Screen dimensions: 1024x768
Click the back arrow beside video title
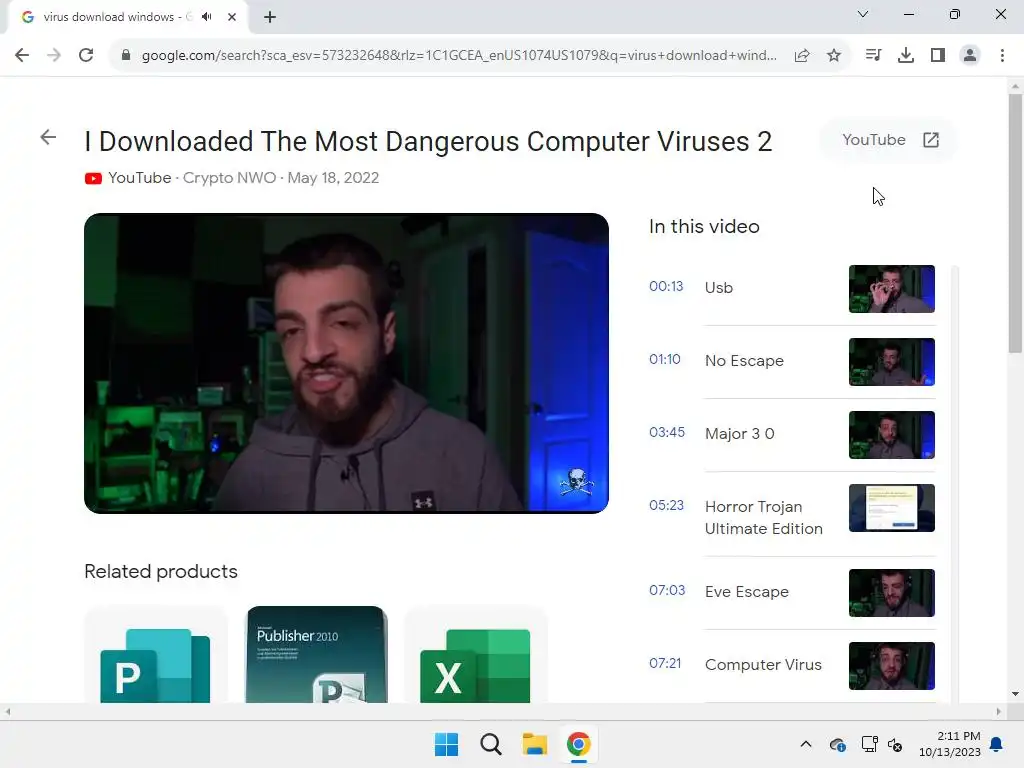tap(48, 137)
